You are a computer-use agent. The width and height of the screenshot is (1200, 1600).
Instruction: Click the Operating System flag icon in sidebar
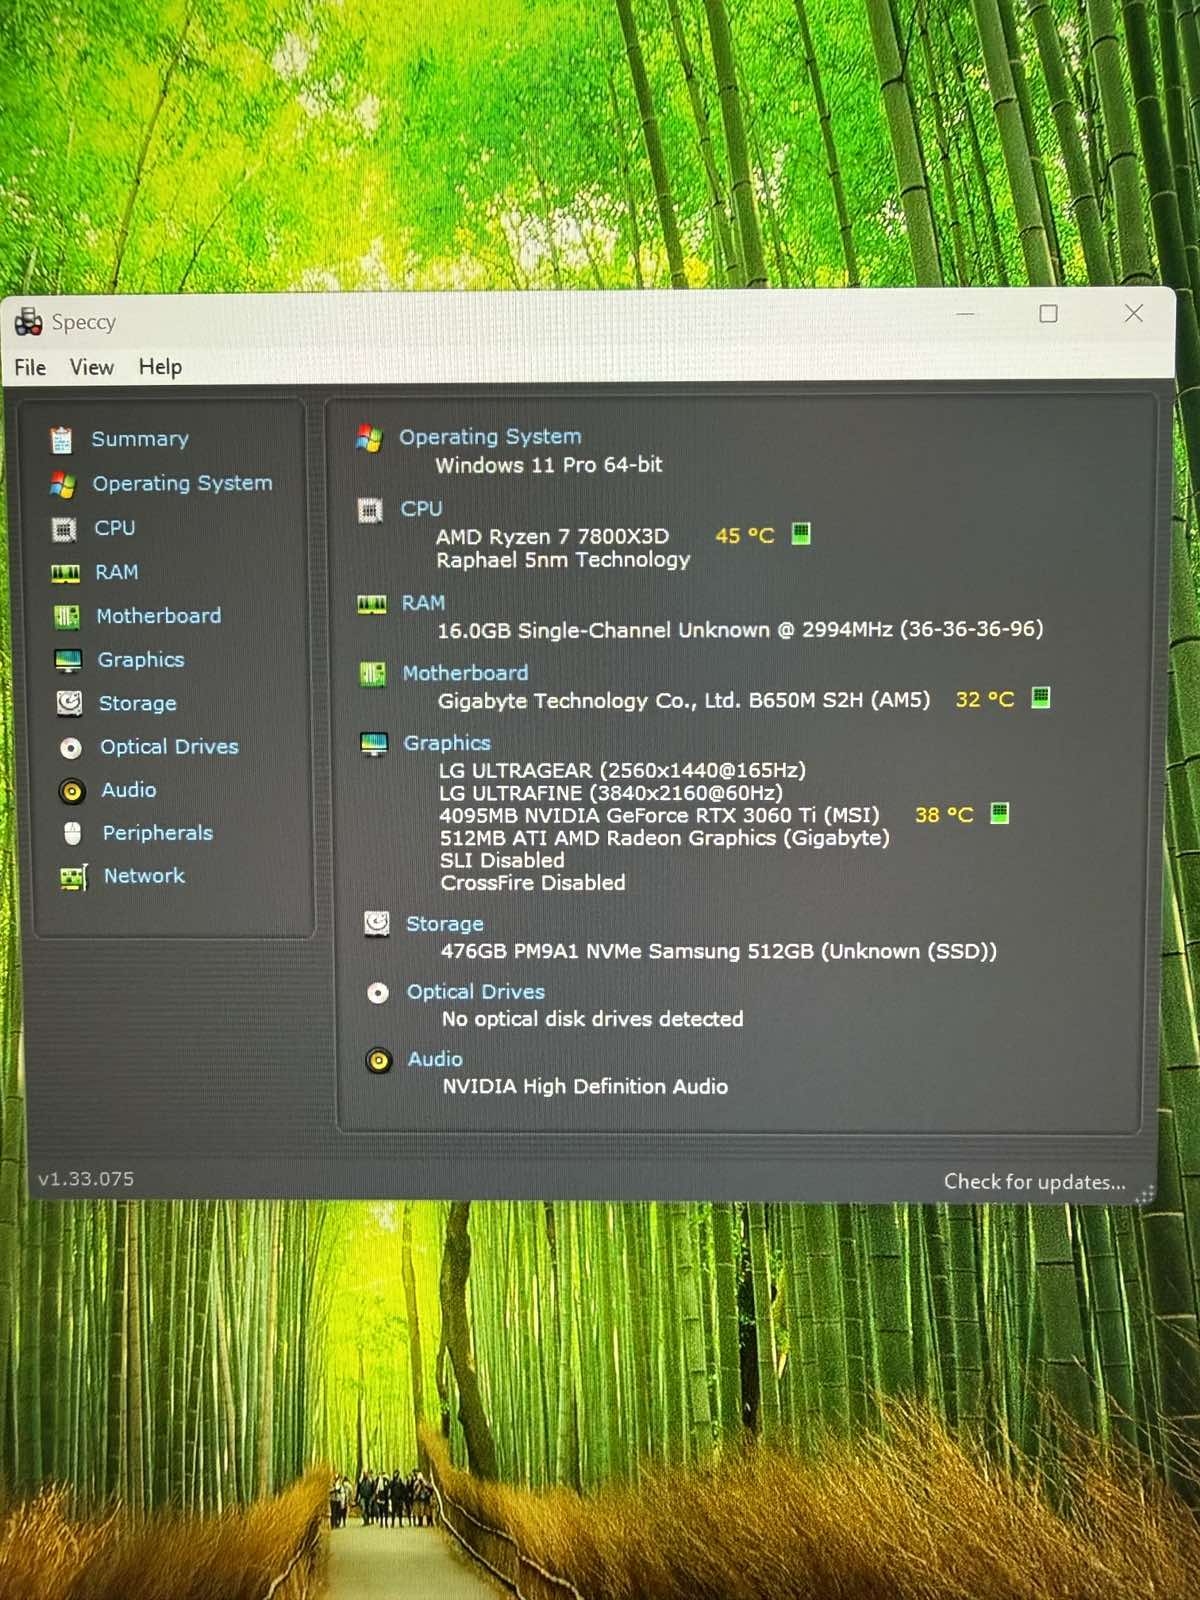[x=62, y=484]
